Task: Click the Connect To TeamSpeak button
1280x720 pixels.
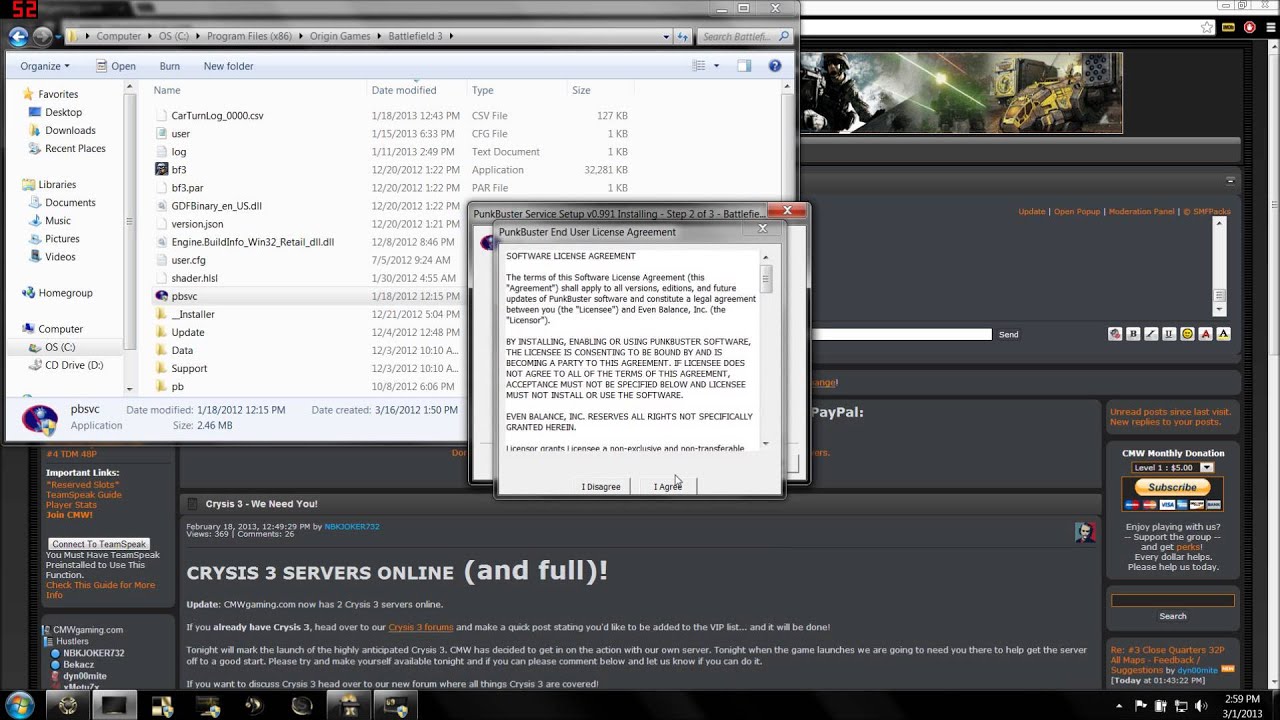Action: pyautogui.click(x=99, y=544)
